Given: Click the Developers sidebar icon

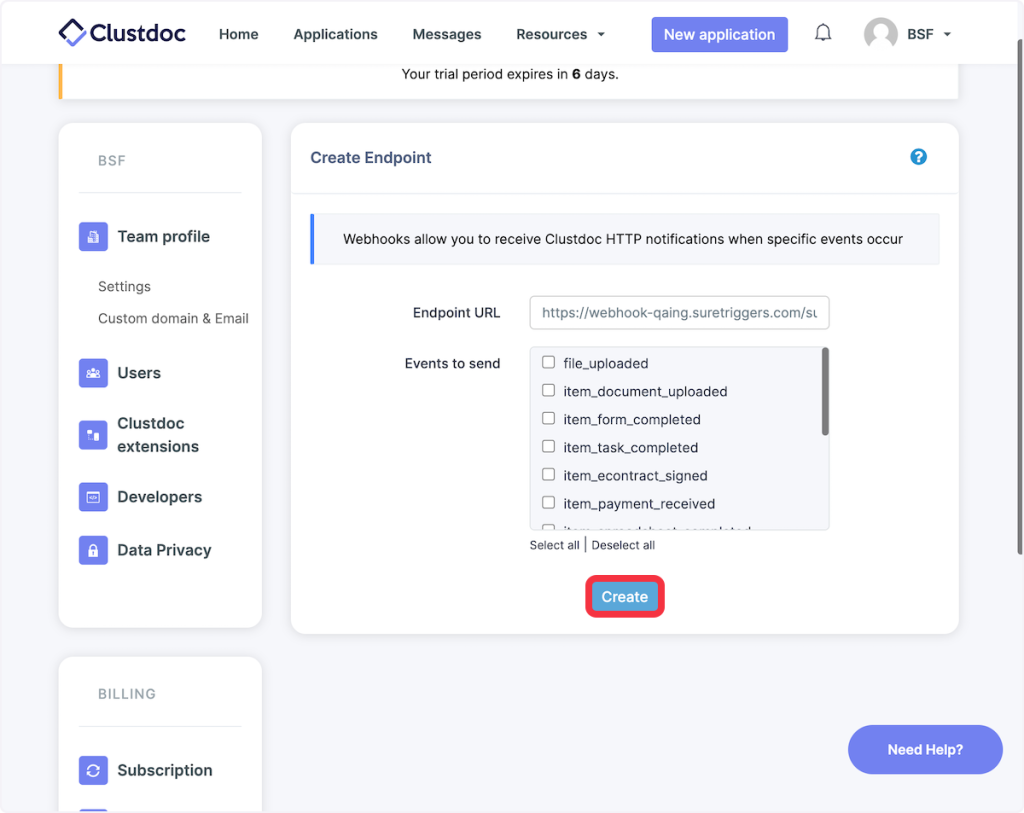Looking at the screenshot, I should (93, 497).
